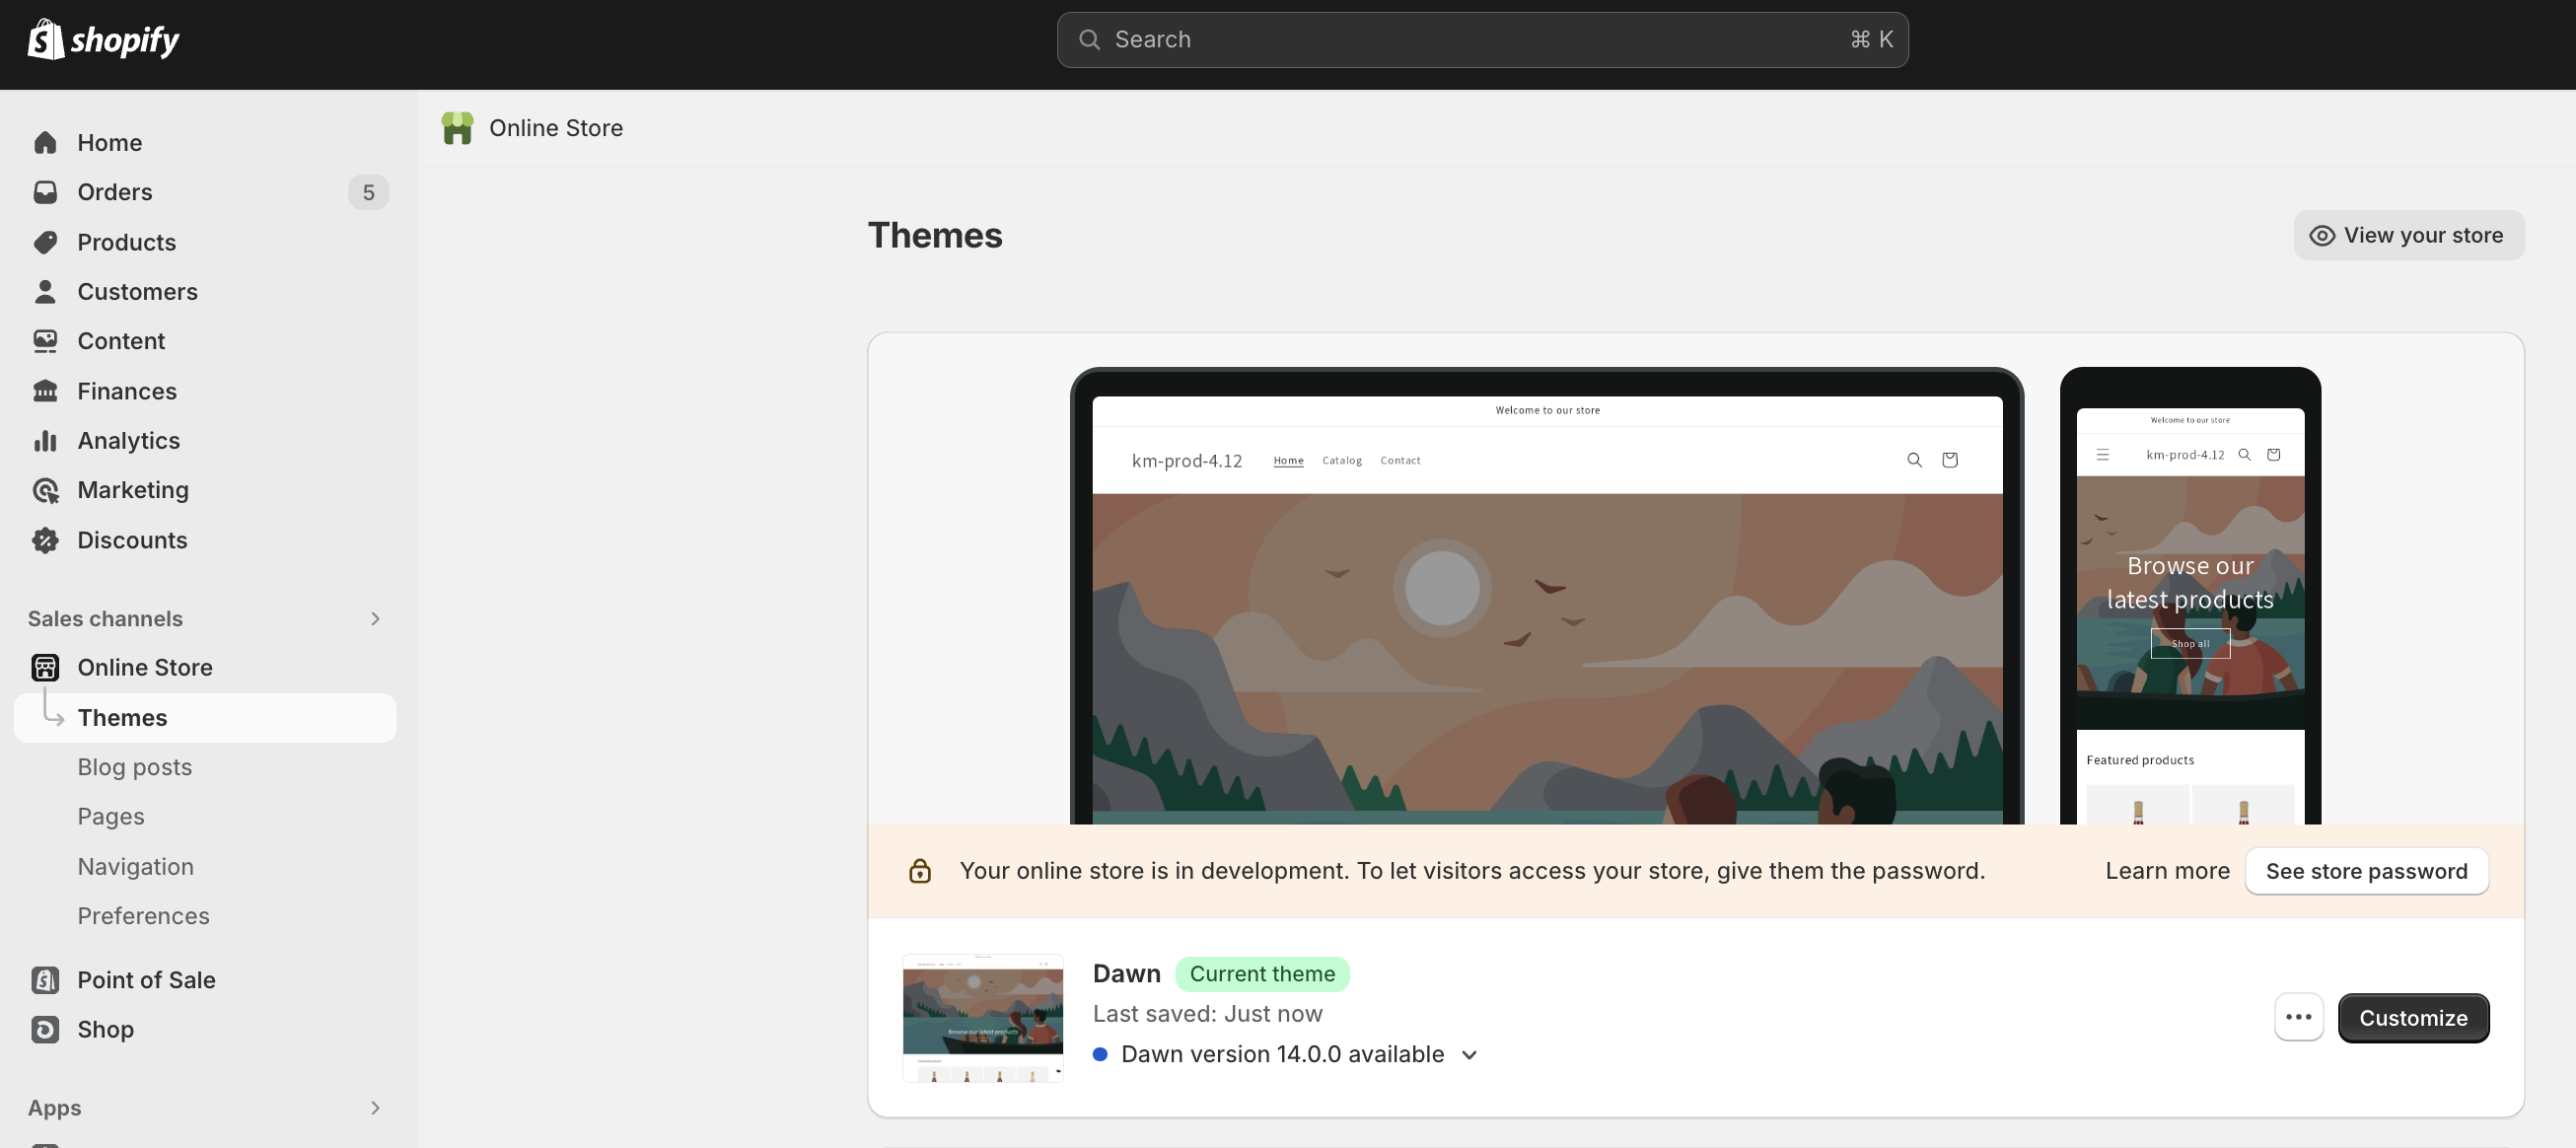2576x1148 pixels.
Task: Click the Shop channel icon
Action: [45, 1029]
